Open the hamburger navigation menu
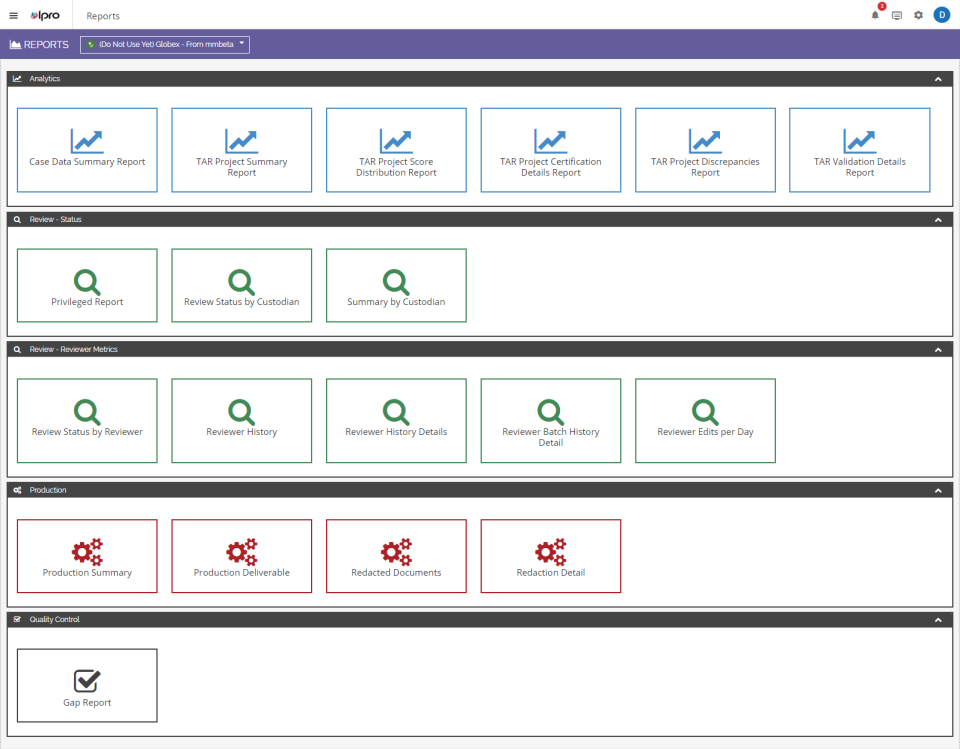 click(x=13, y=15)
